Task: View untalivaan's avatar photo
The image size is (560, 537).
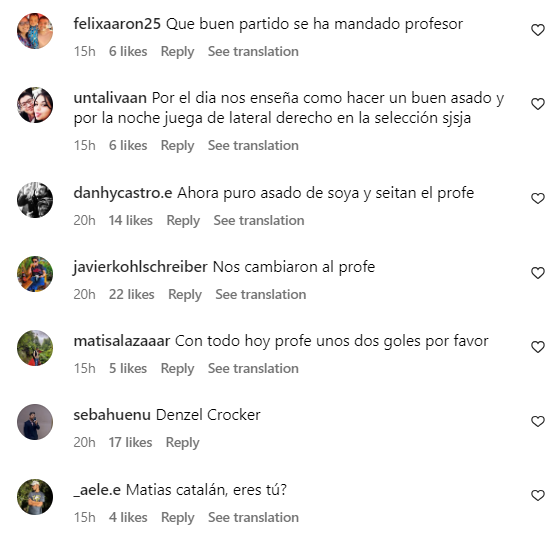Action: pos(35,105)
